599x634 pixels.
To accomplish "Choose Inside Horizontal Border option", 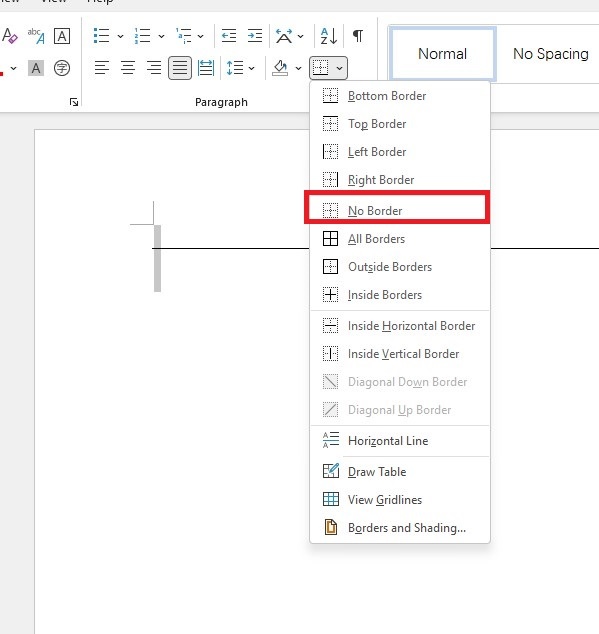I will point(400,326).
